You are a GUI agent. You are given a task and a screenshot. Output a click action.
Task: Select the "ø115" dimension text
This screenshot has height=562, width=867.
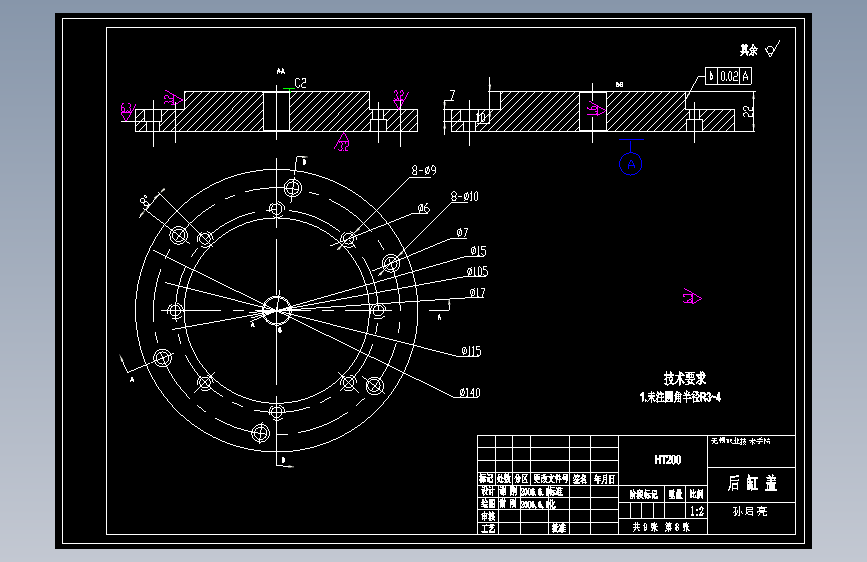point(471,351)
